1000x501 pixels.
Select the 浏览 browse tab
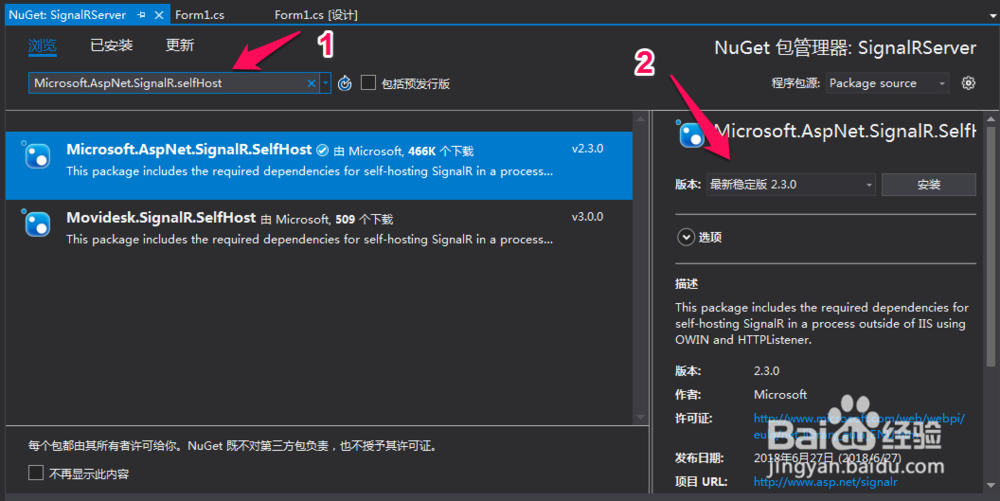(x=42, y=45)
